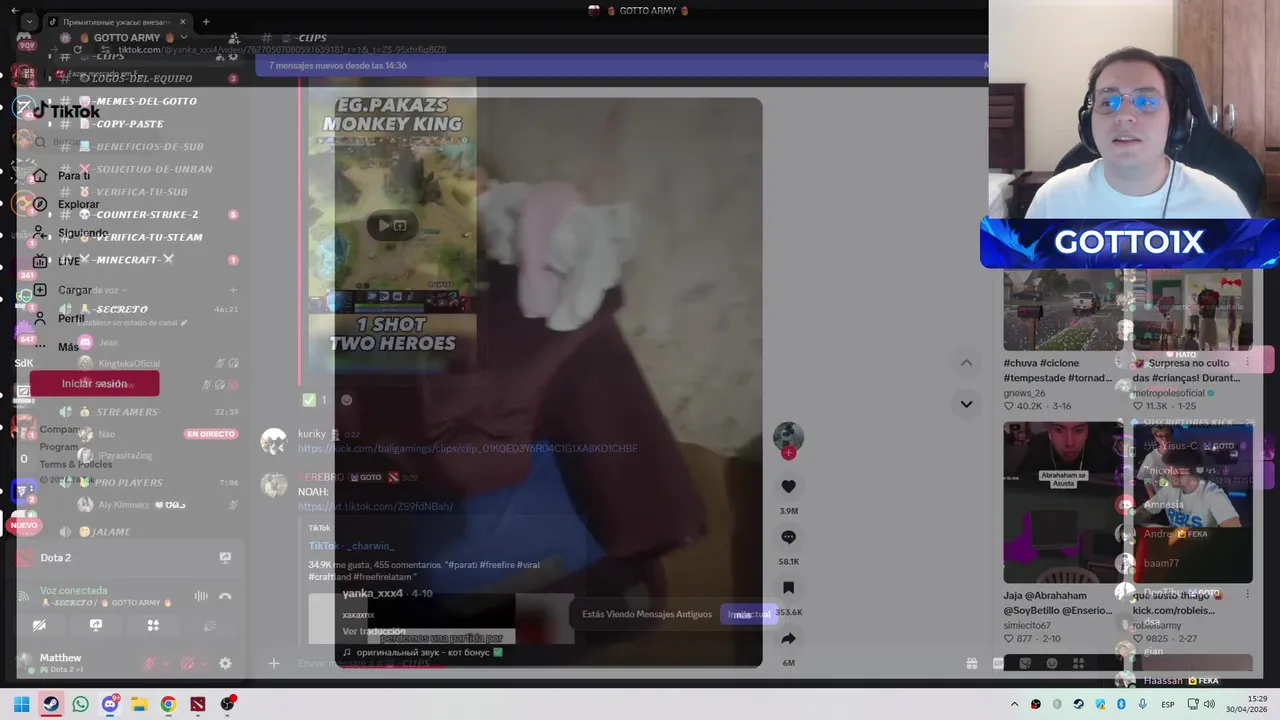Open Discord activities launcher icon
1280x720 pixels.
[153, 625]
